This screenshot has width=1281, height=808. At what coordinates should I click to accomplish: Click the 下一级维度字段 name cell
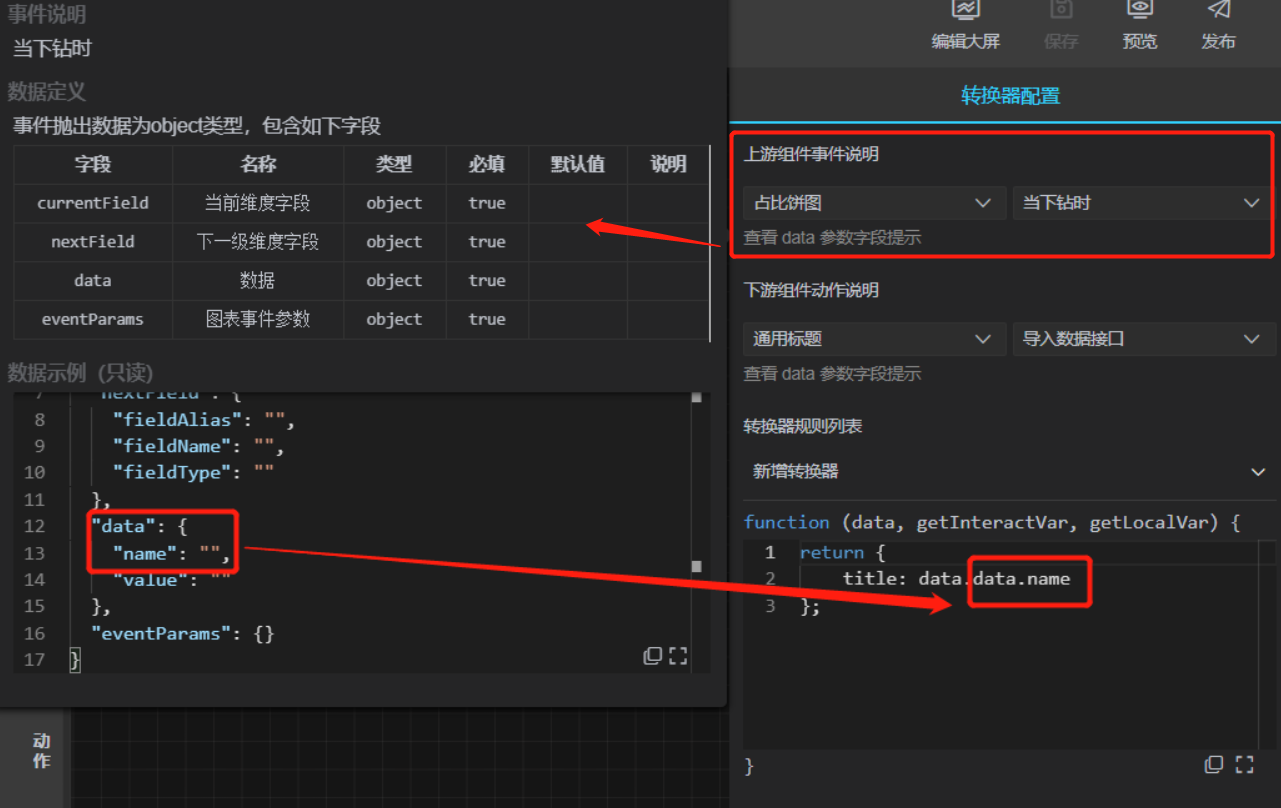258,242
